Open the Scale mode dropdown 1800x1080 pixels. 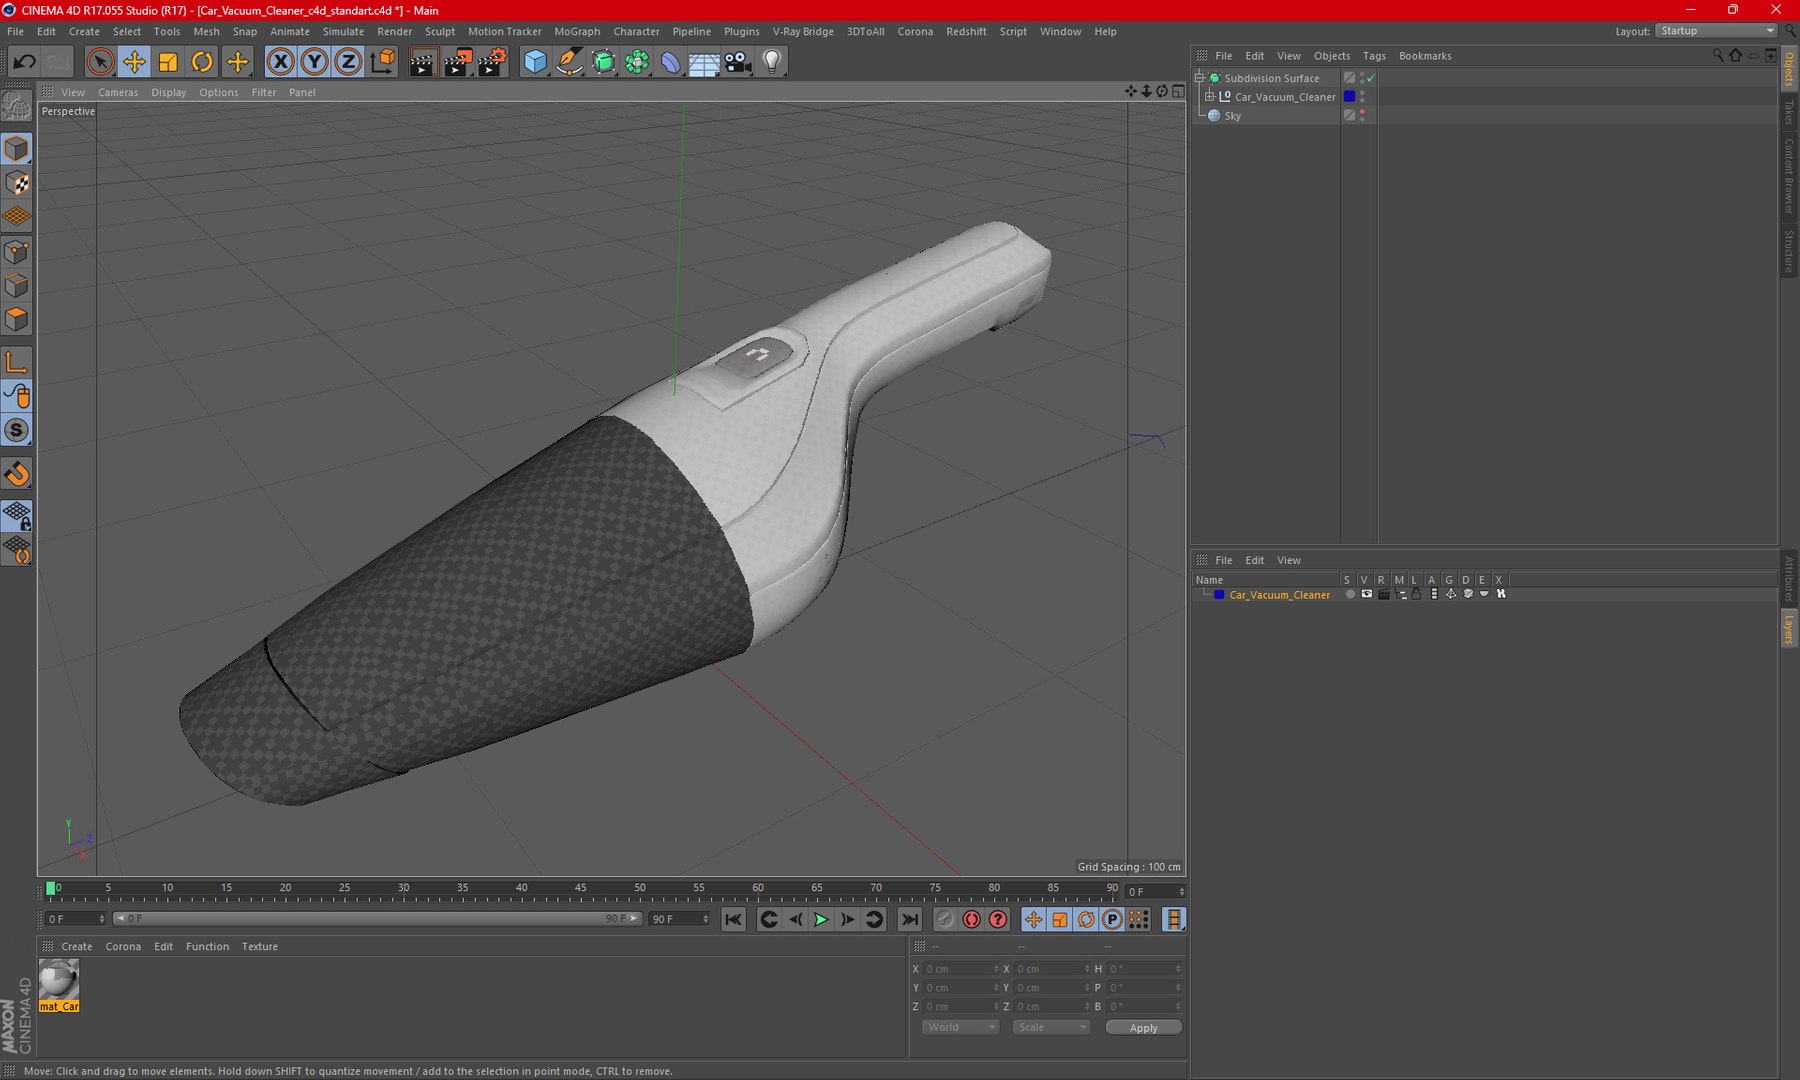(x=1051, y=1027)
